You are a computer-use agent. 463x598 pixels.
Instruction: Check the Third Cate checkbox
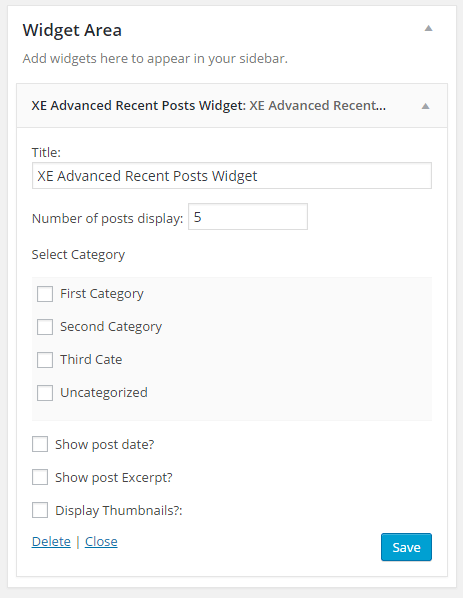[45, 360]
